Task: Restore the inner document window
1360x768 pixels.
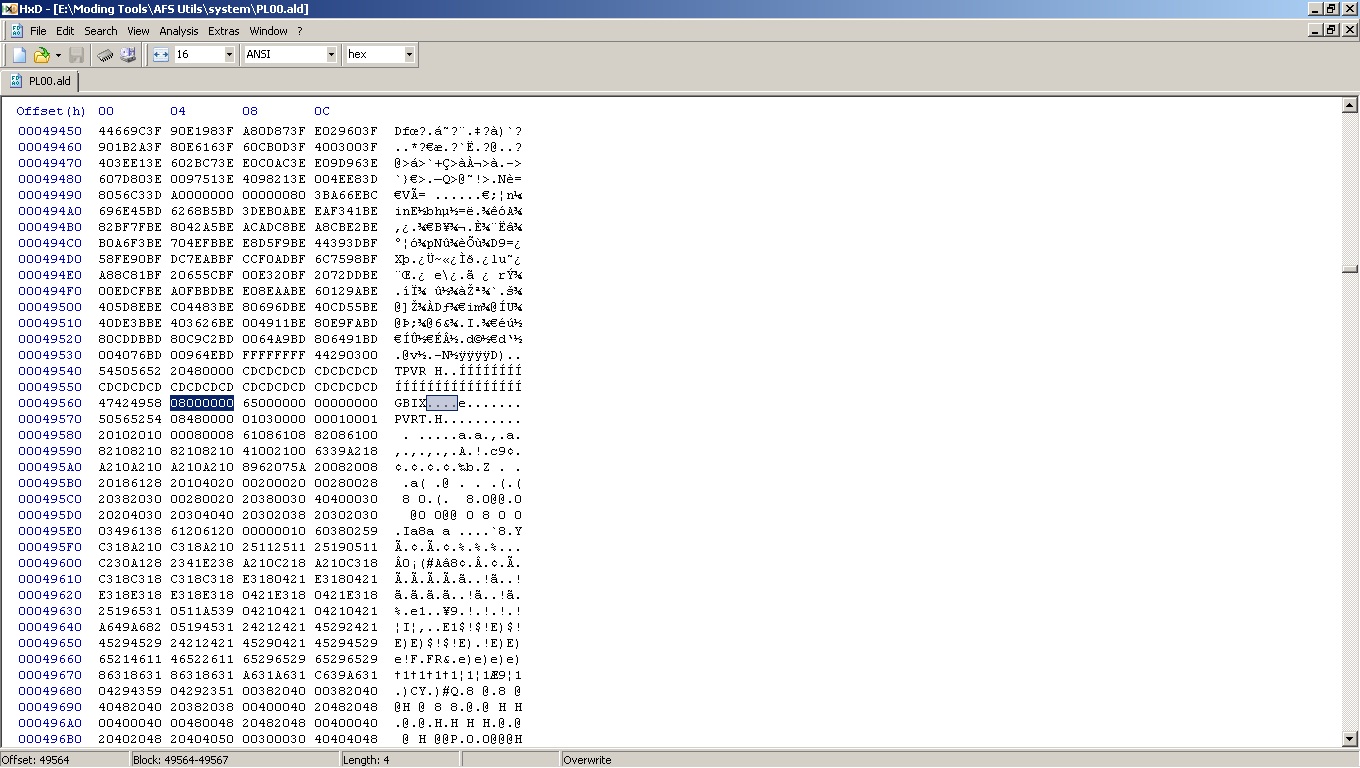Action: pyautogui.click(x=1332, y=30)
